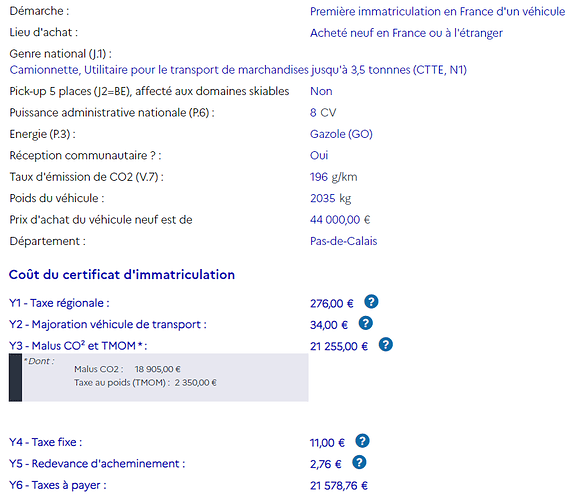Viewport: 585px width, 500px height.
Task: Select the 'Gazole (GO)' energy value
Action: point(341,134)
